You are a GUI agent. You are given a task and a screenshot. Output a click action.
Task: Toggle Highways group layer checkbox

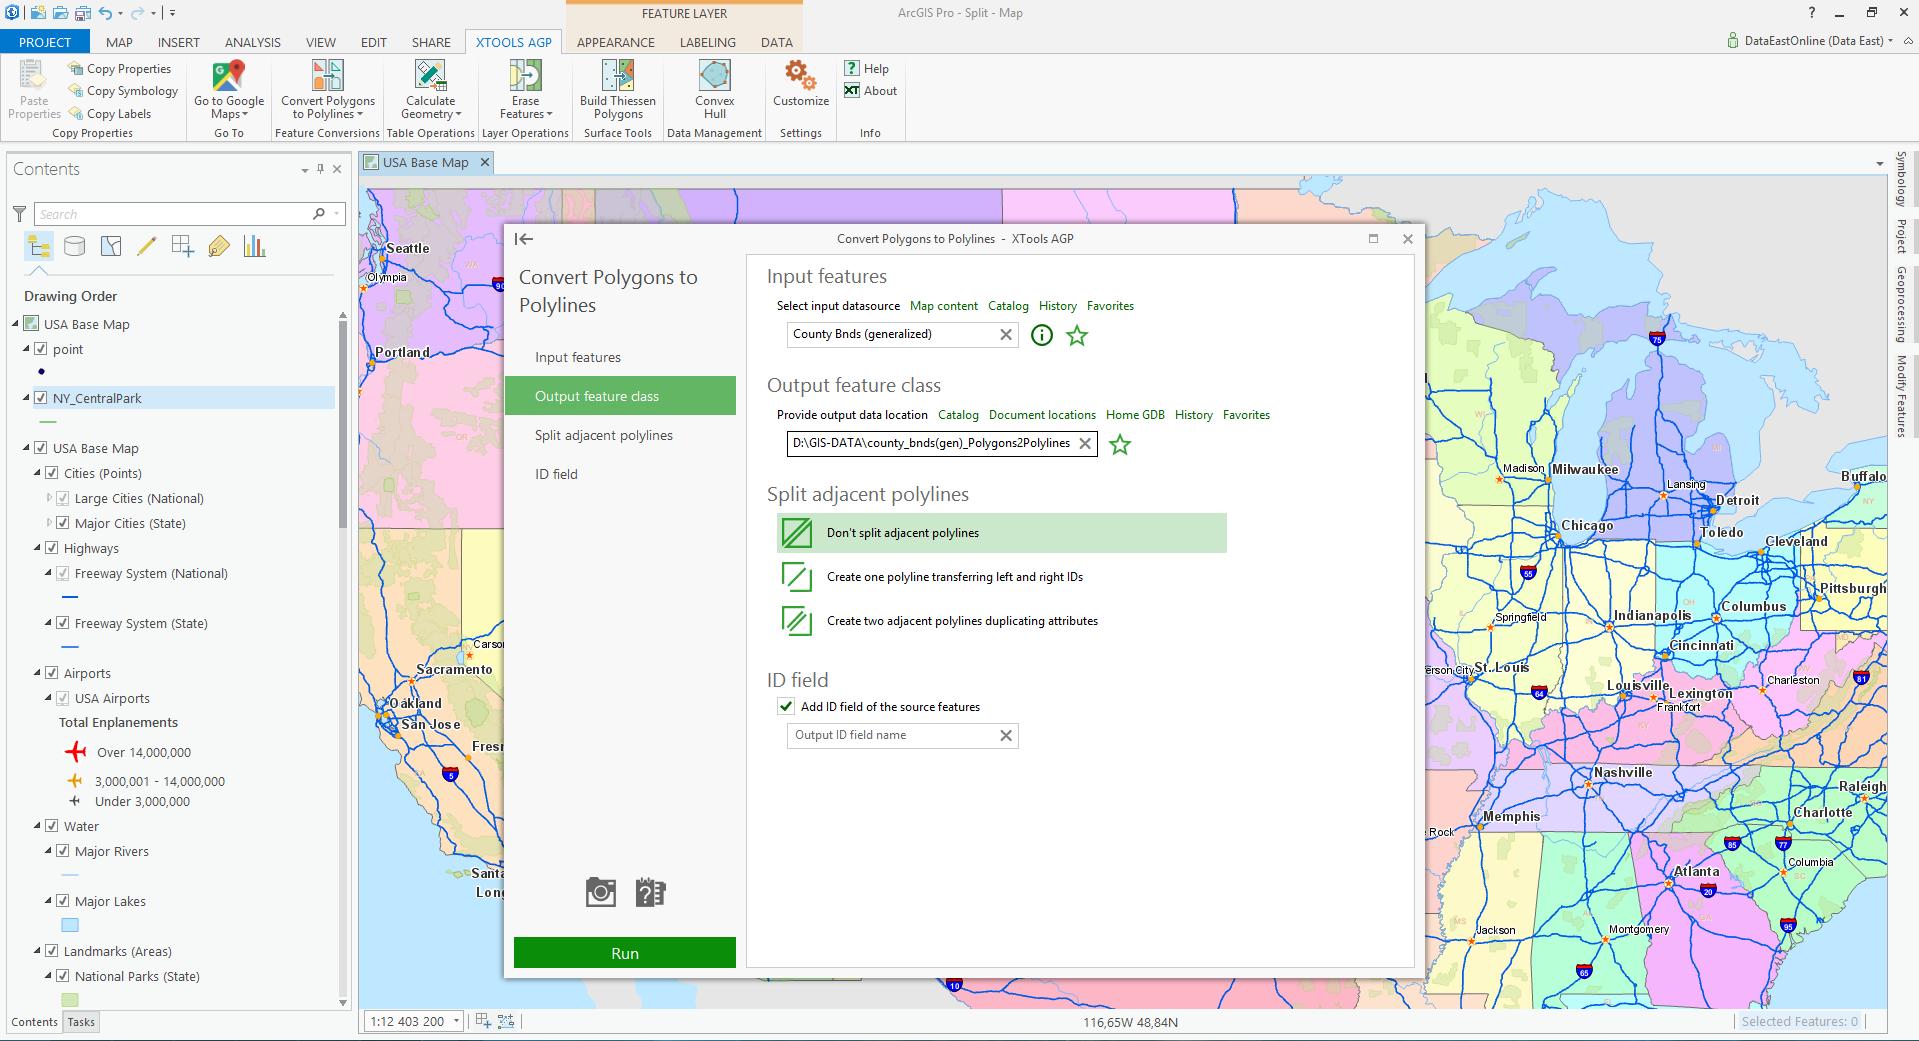pos(52,548)
